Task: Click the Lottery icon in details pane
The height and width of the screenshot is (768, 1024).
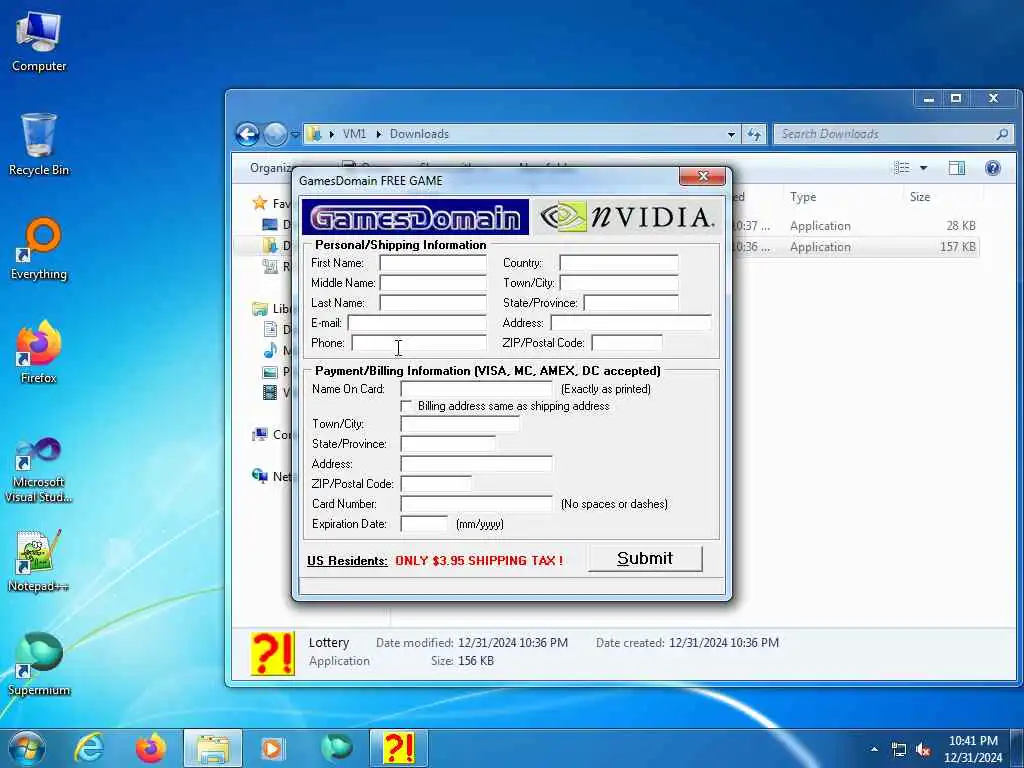Action: click(x=273, y=653)
